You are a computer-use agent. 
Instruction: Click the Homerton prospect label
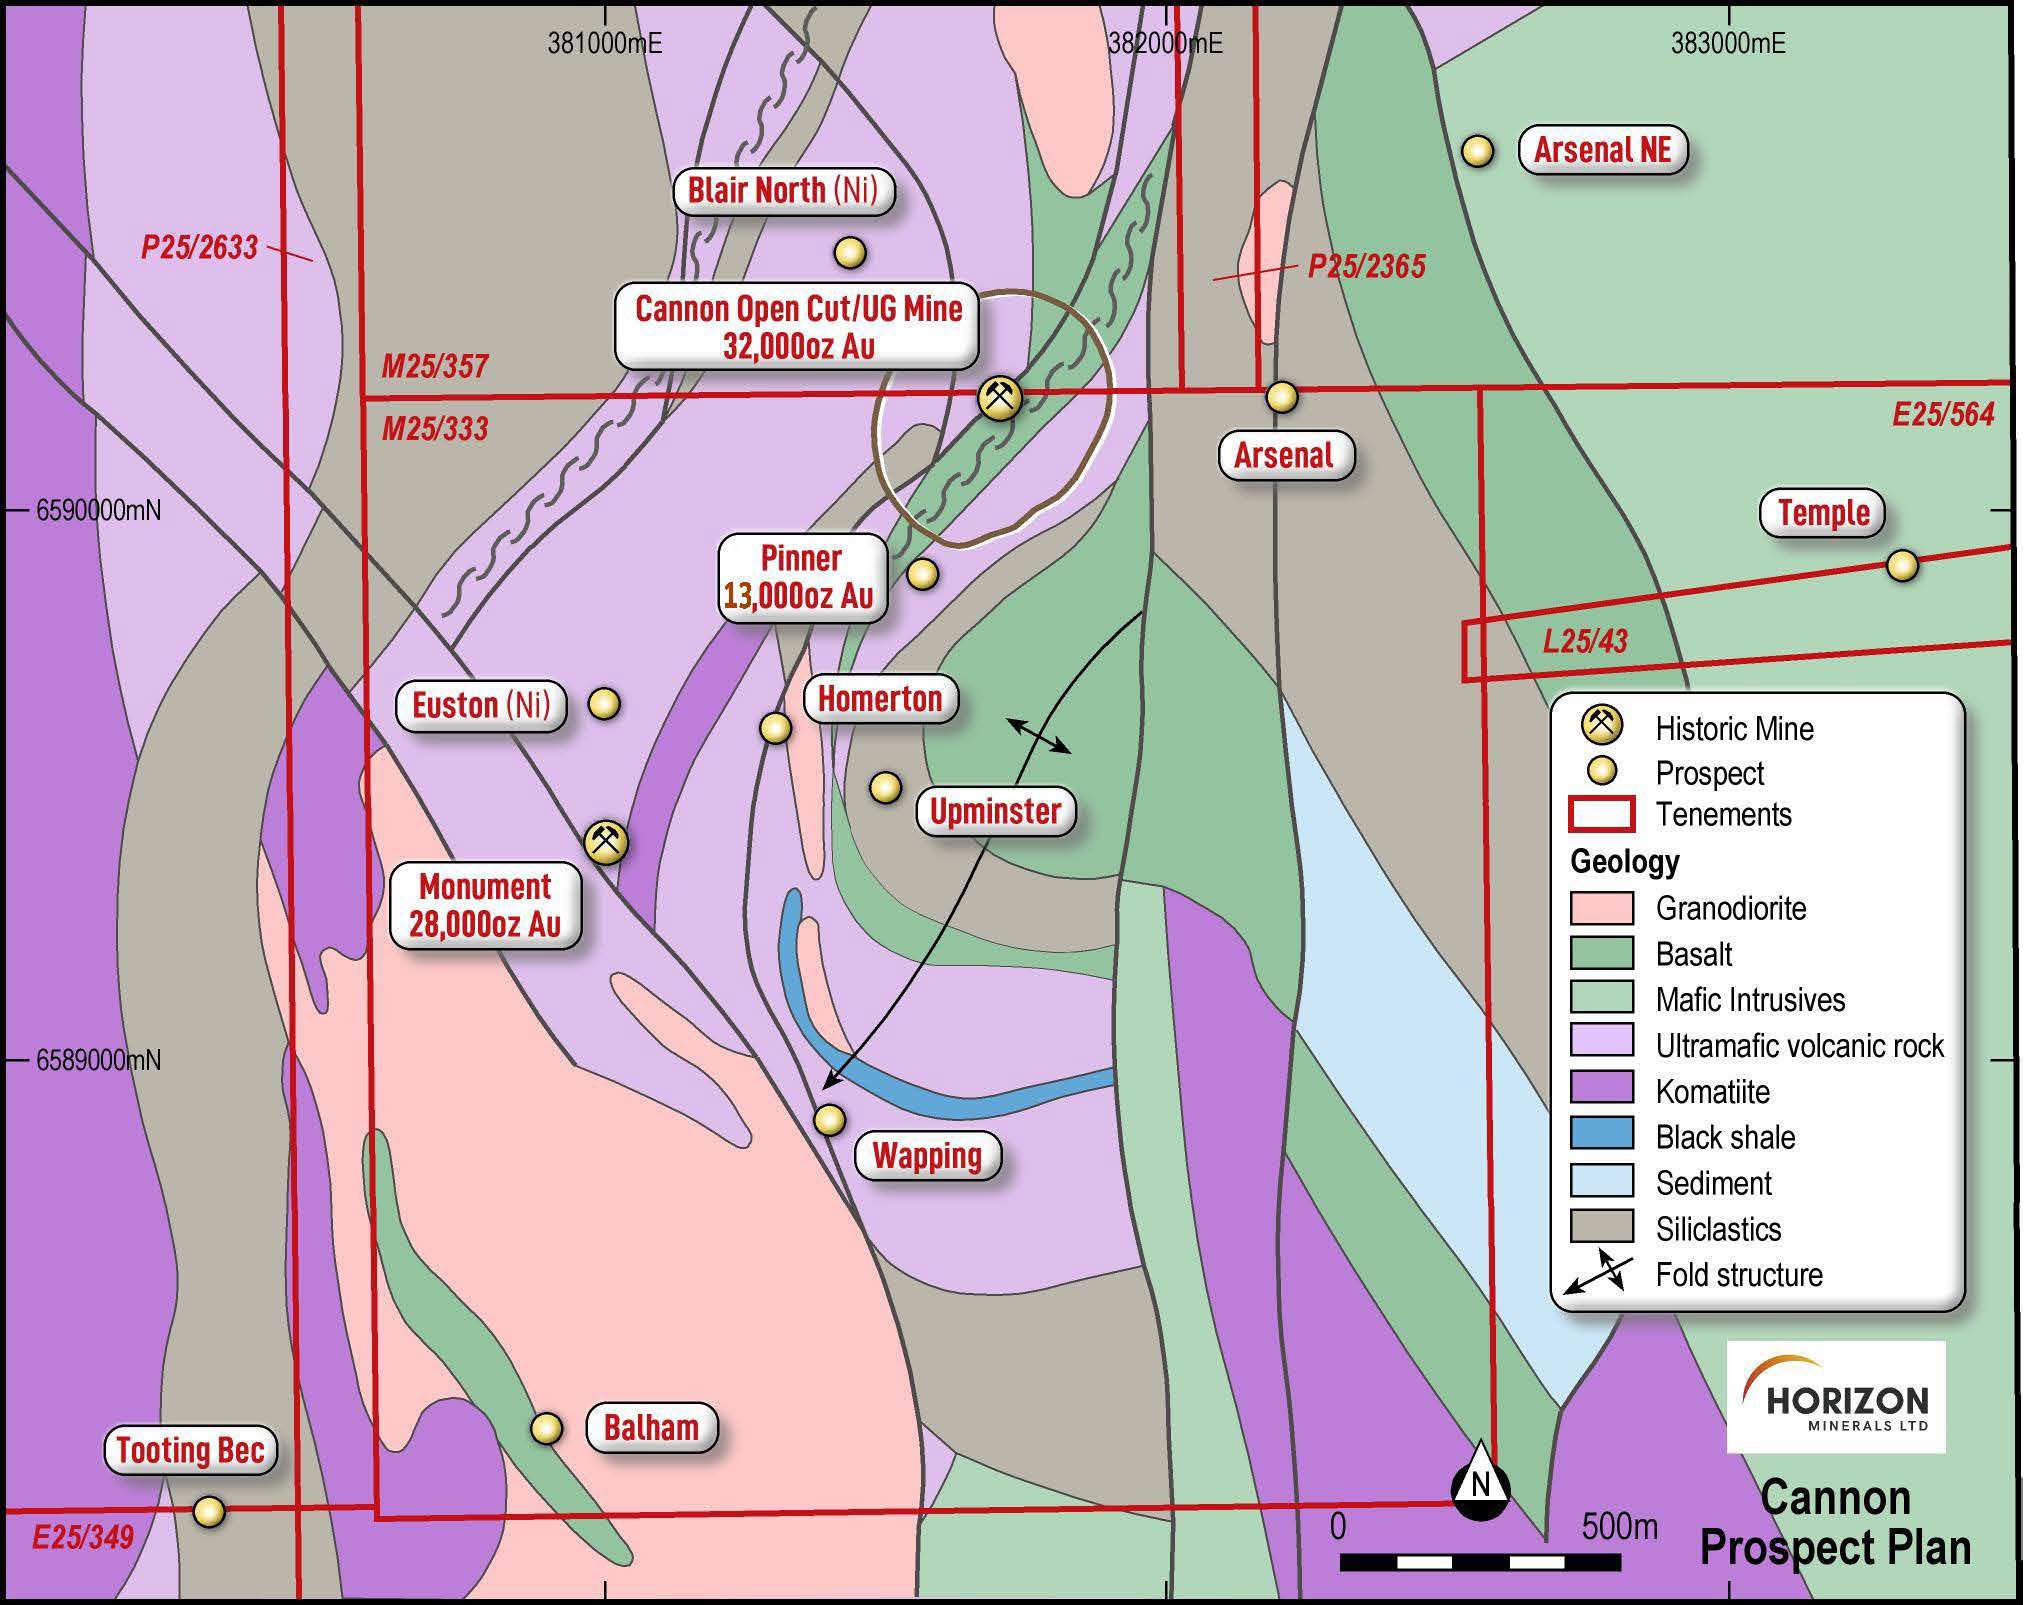[x=880, y=698]
